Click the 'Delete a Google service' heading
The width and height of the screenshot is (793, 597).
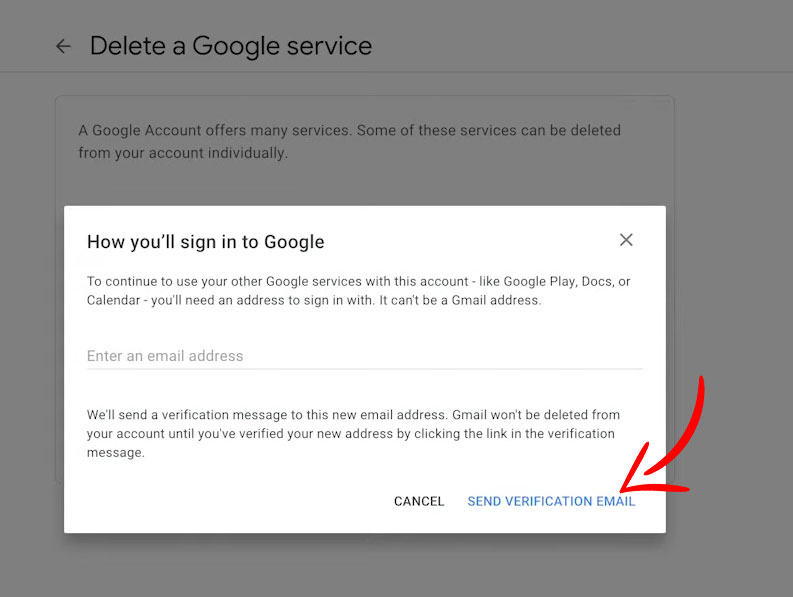[230, 46]
